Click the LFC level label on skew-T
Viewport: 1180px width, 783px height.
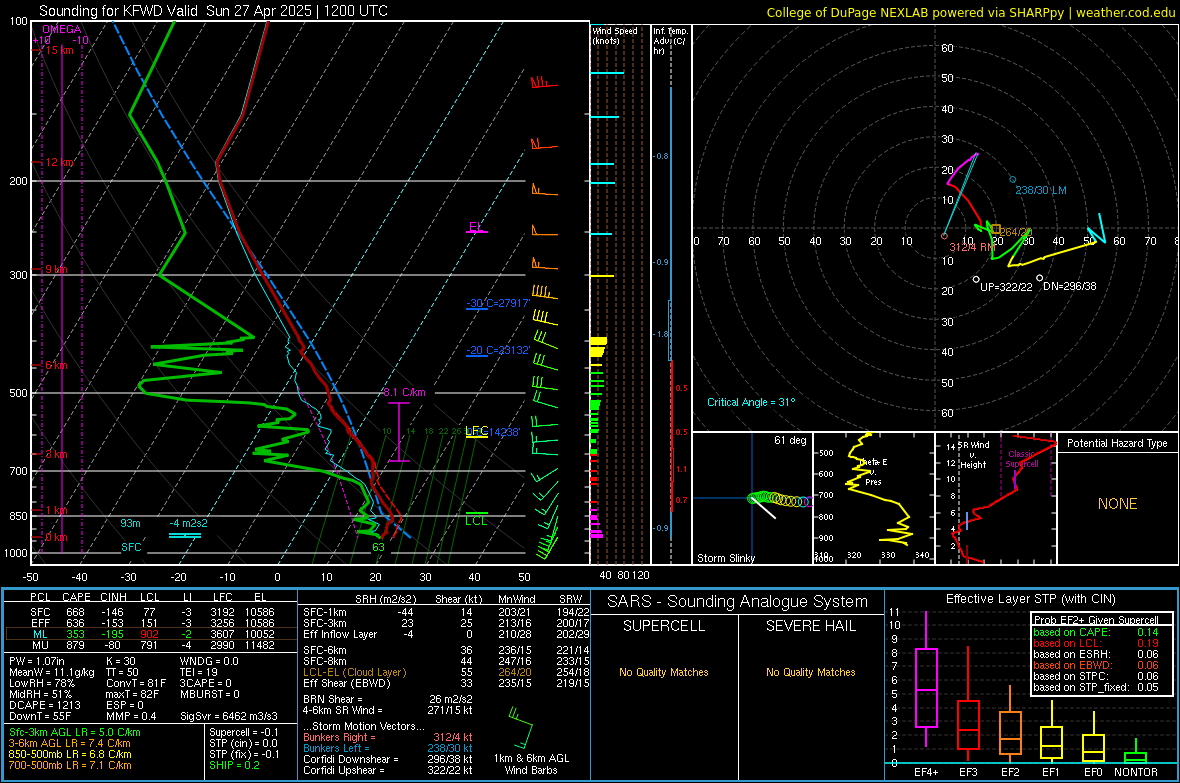476,431
